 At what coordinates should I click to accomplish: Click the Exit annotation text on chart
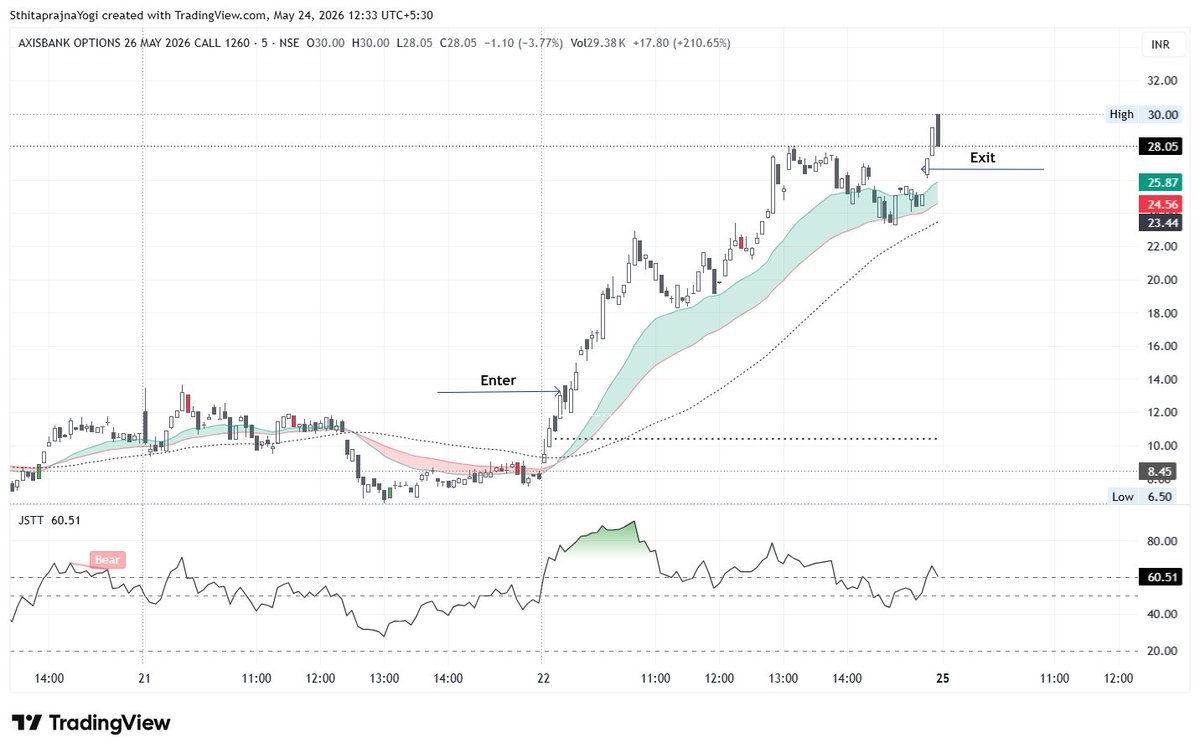coord(983,158)
